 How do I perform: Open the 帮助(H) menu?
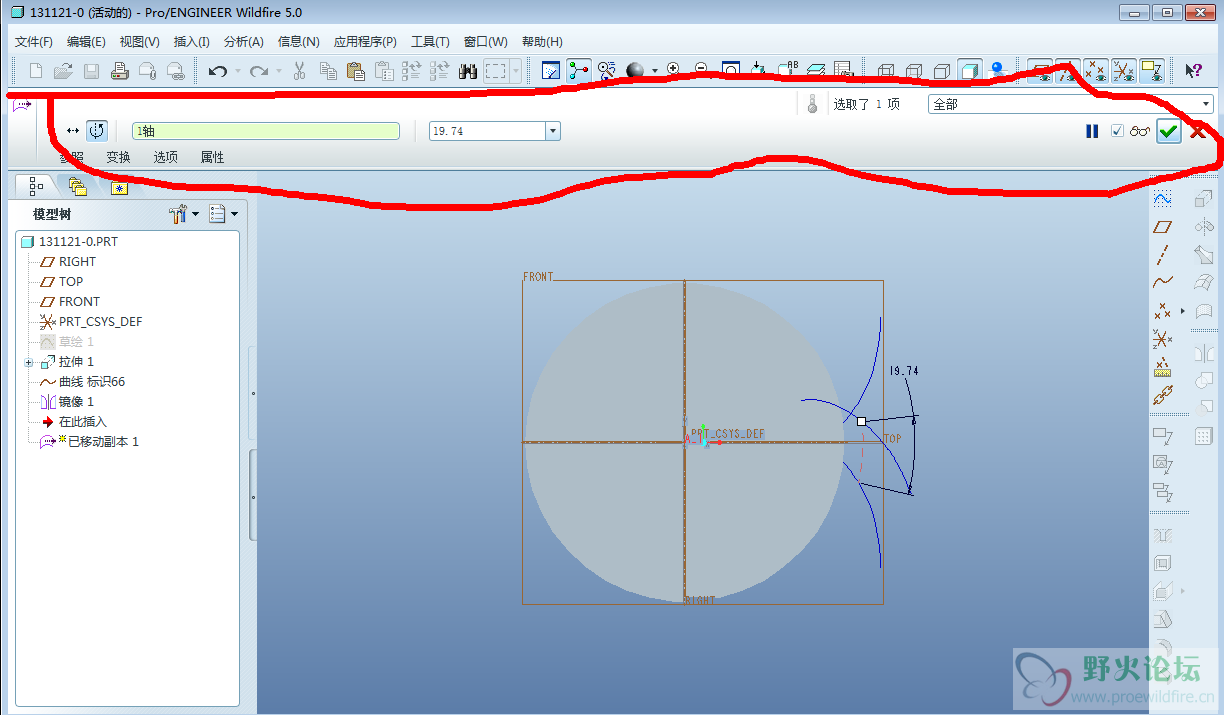click(542, 41)
